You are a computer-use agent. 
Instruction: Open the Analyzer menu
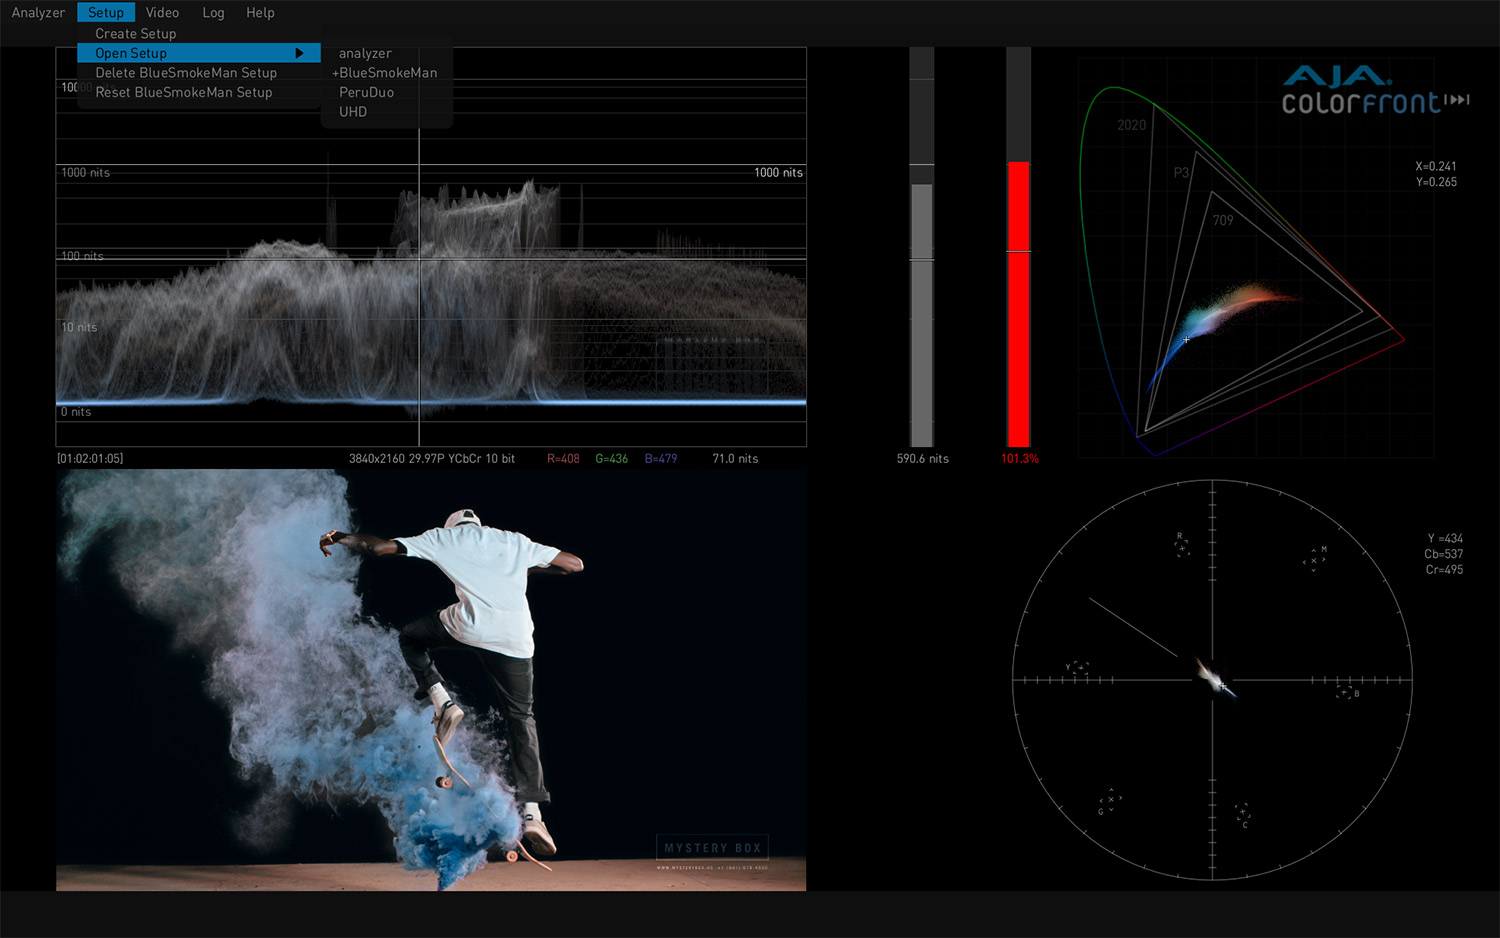click(x=38, y=13)
